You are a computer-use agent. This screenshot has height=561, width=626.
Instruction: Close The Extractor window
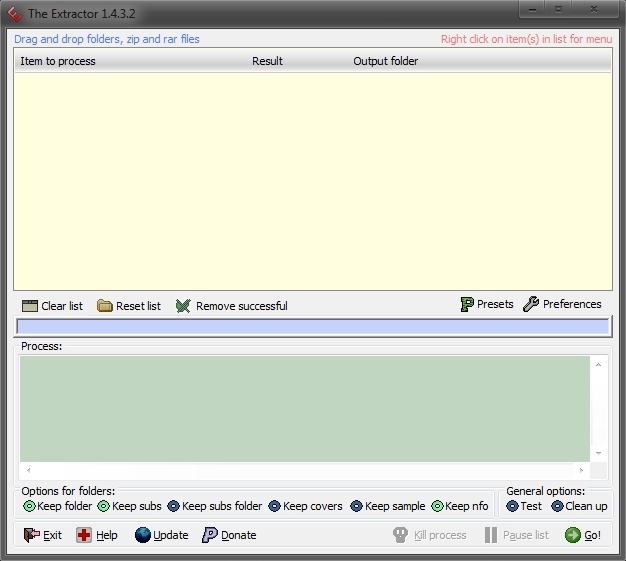[x=594, y=10]
